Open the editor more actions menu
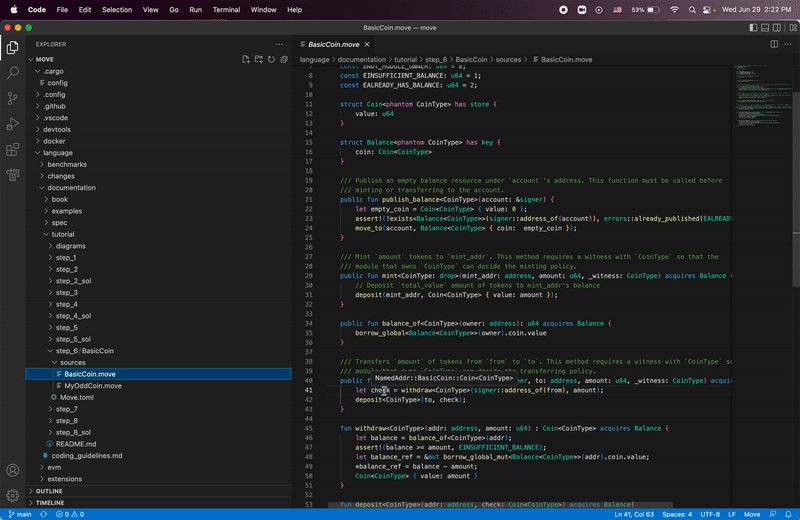 coord(788,44)
